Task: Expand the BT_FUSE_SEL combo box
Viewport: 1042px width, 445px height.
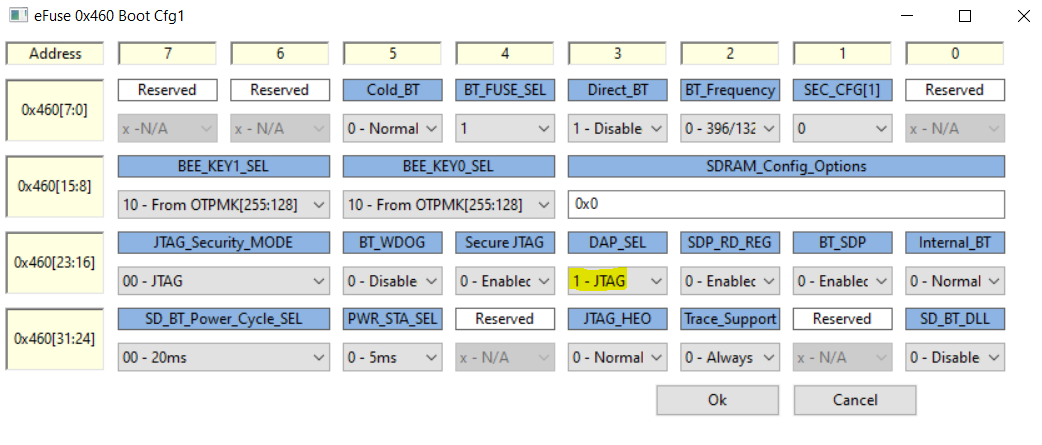Action: (504, 128)
